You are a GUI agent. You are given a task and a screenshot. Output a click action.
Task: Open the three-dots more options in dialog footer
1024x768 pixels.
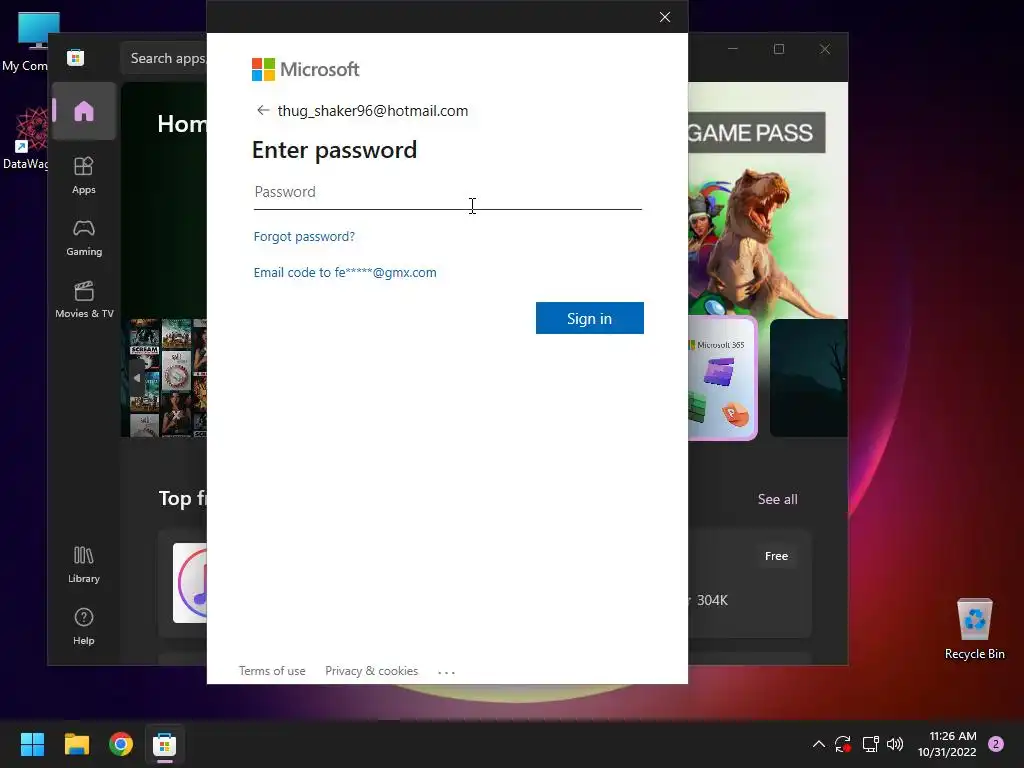tap(447, 671)
